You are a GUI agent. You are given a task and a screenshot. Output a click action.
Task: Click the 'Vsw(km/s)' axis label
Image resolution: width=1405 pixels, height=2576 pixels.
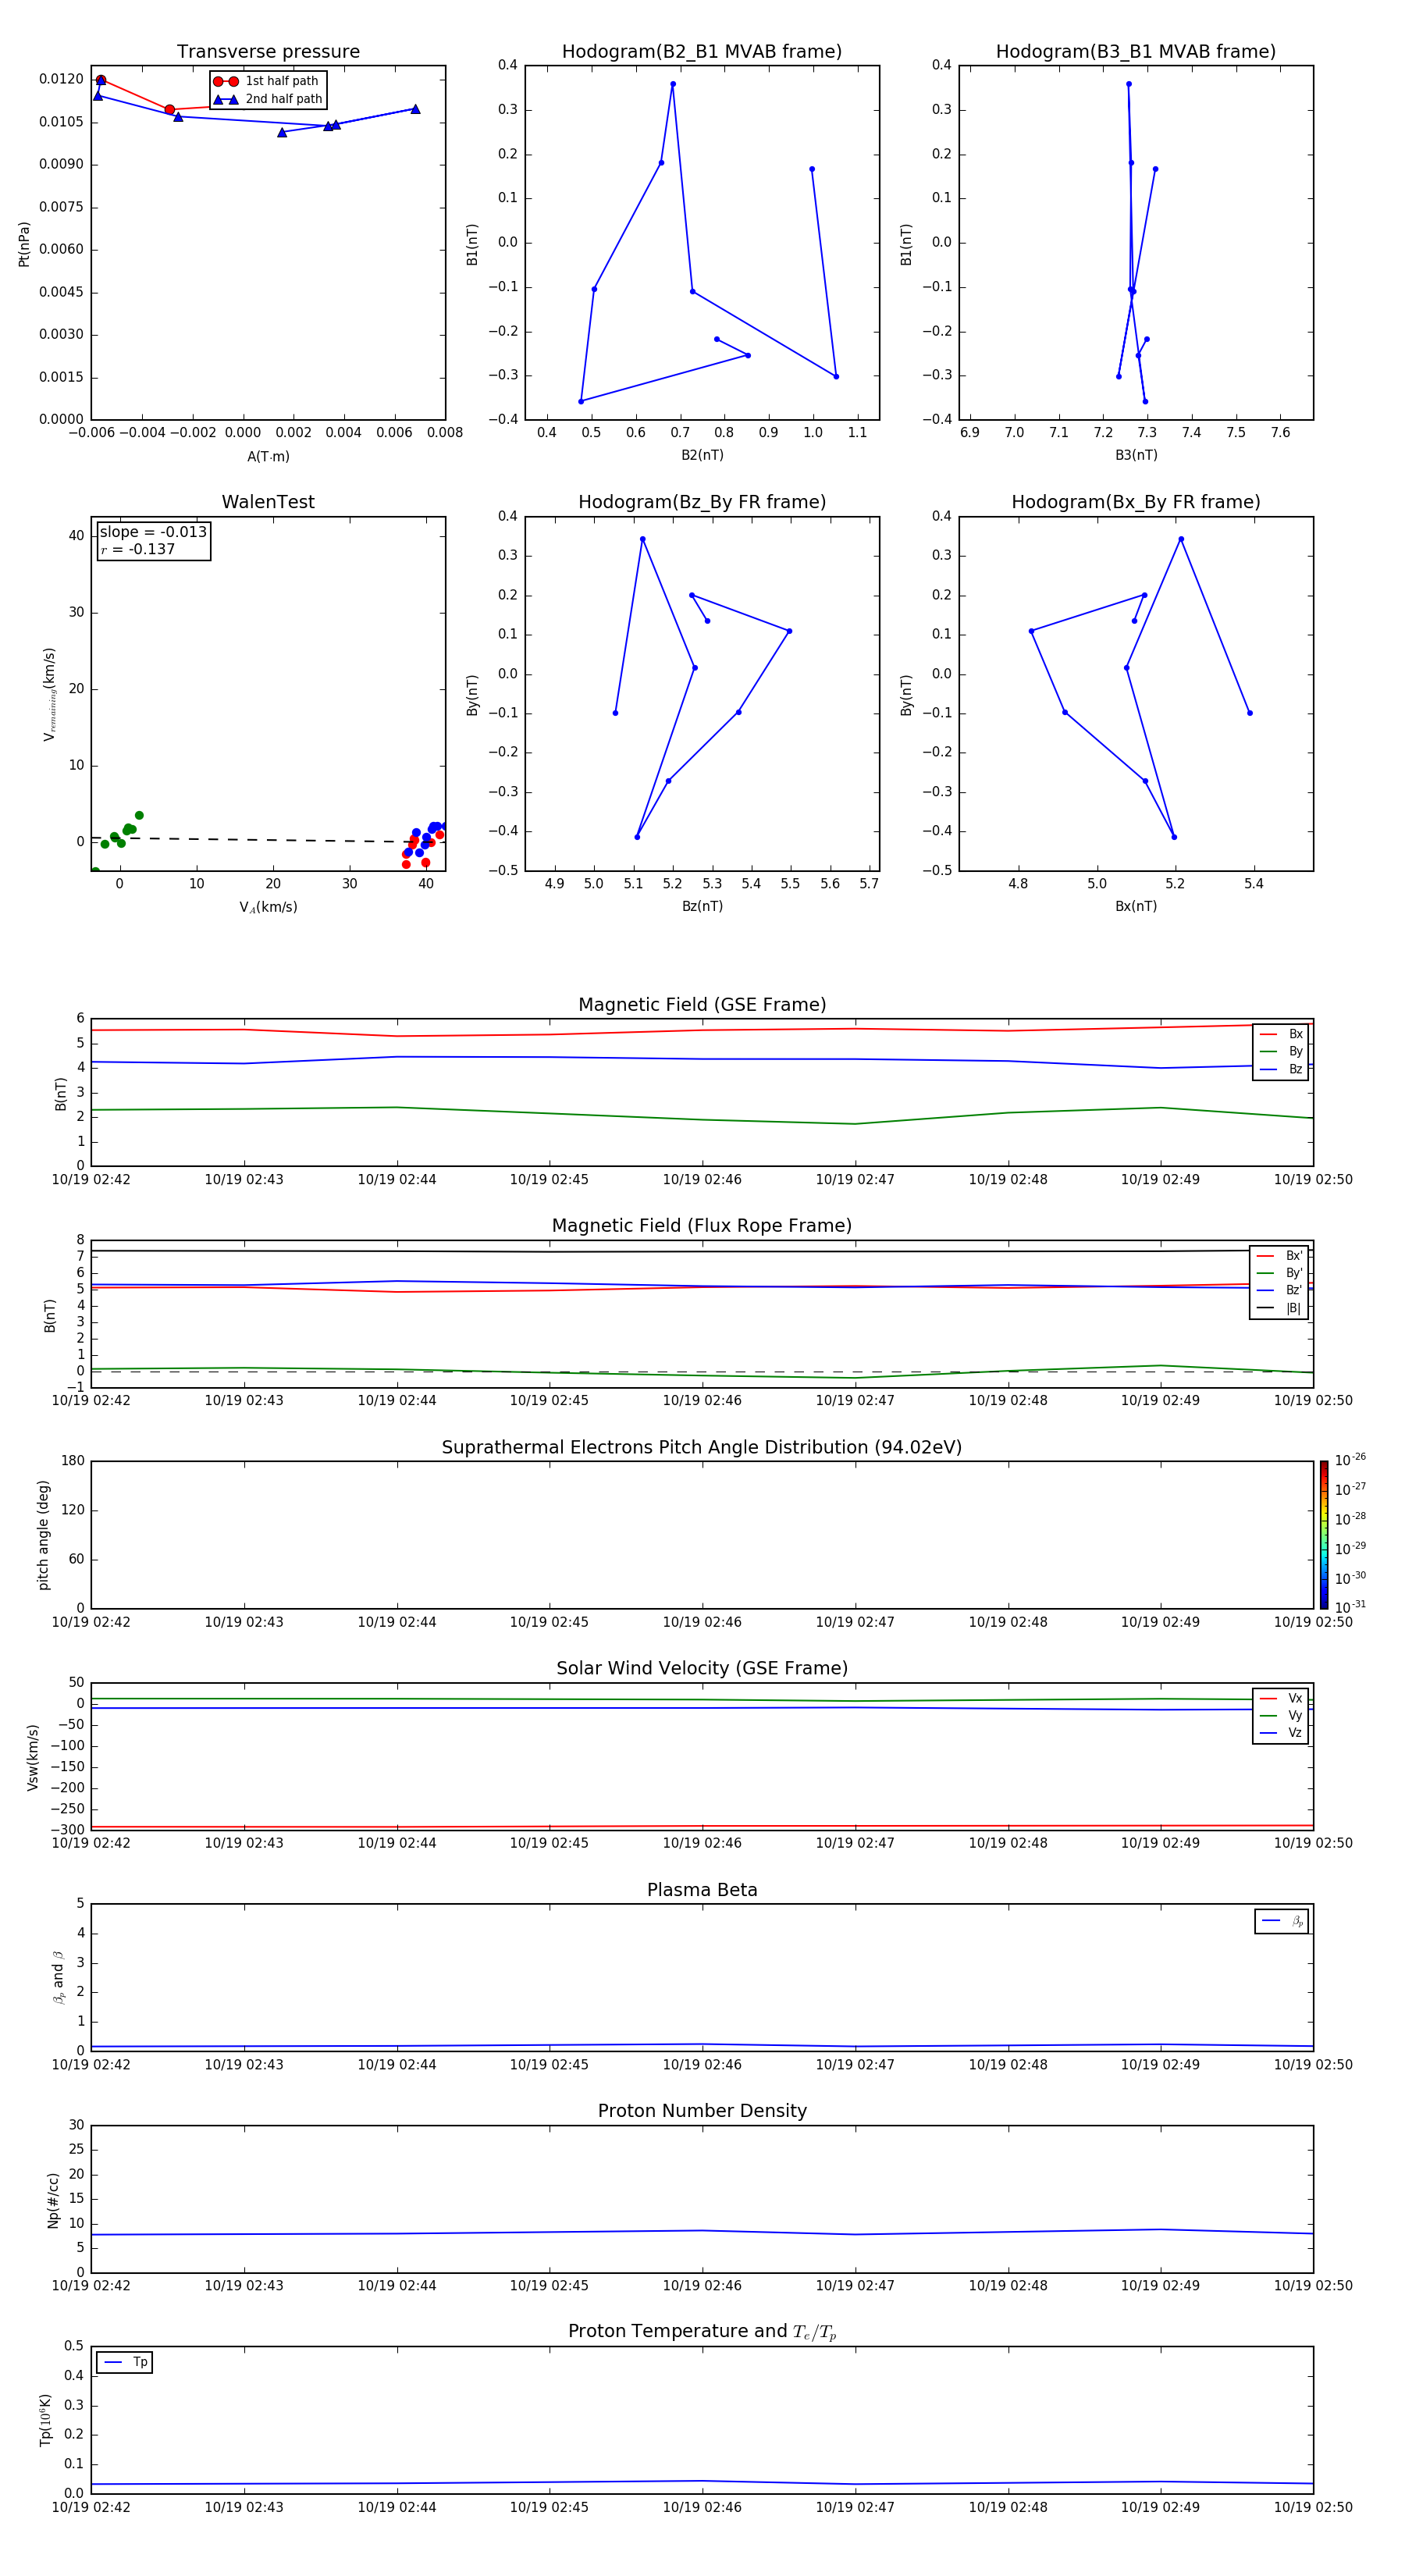tap(32, 1756)
